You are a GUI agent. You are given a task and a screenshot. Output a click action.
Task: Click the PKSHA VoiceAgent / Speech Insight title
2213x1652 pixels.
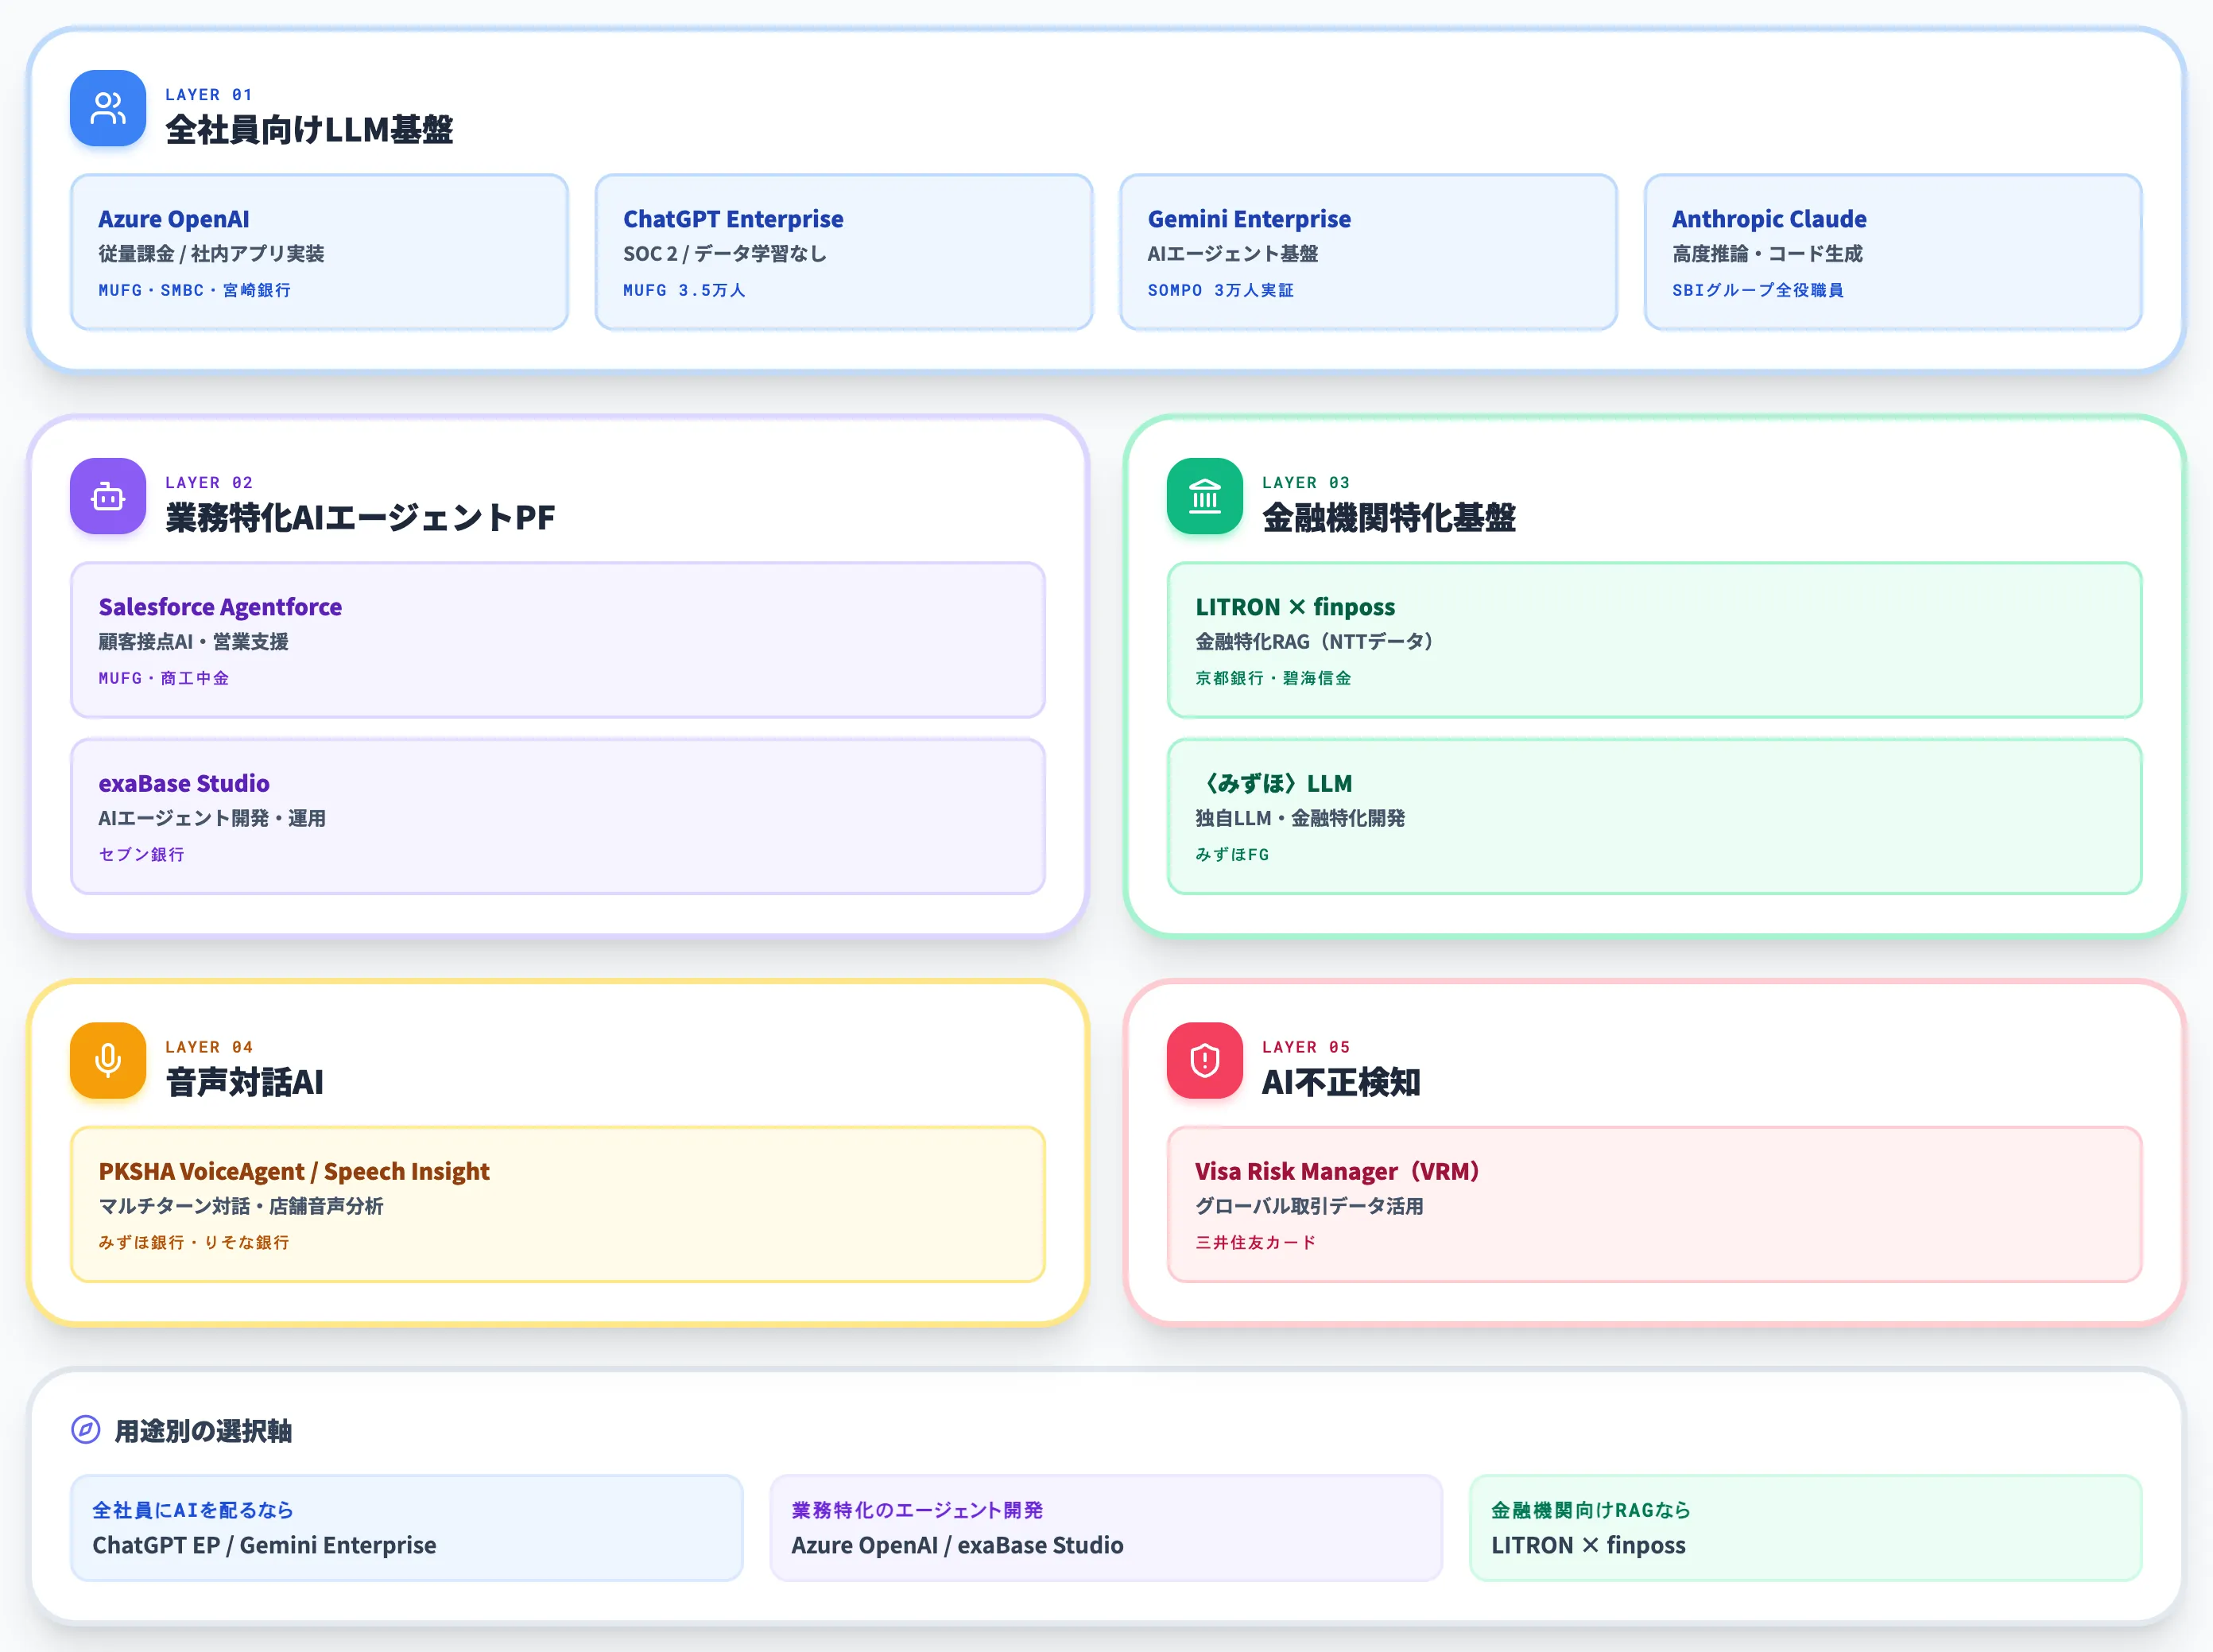[x=294, y=1171]
